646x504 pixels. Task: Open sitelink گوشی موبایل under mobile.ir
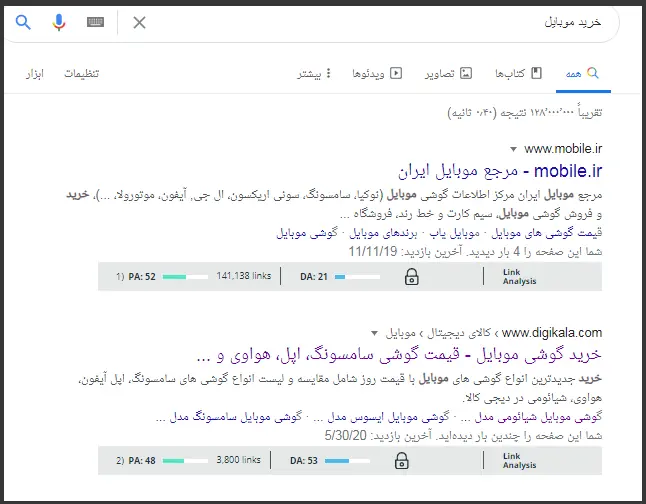pyautogui.click(x=307, y=233)
